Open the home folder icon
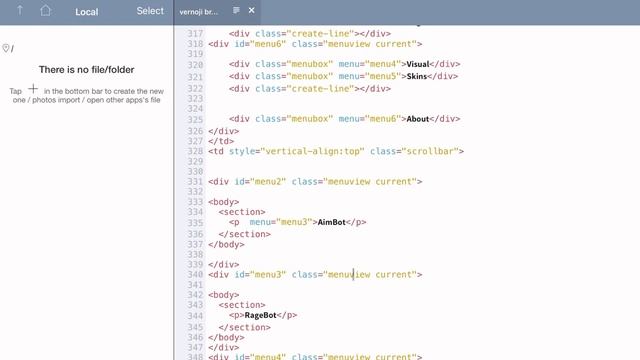640x360 pixels. point(45,10)
